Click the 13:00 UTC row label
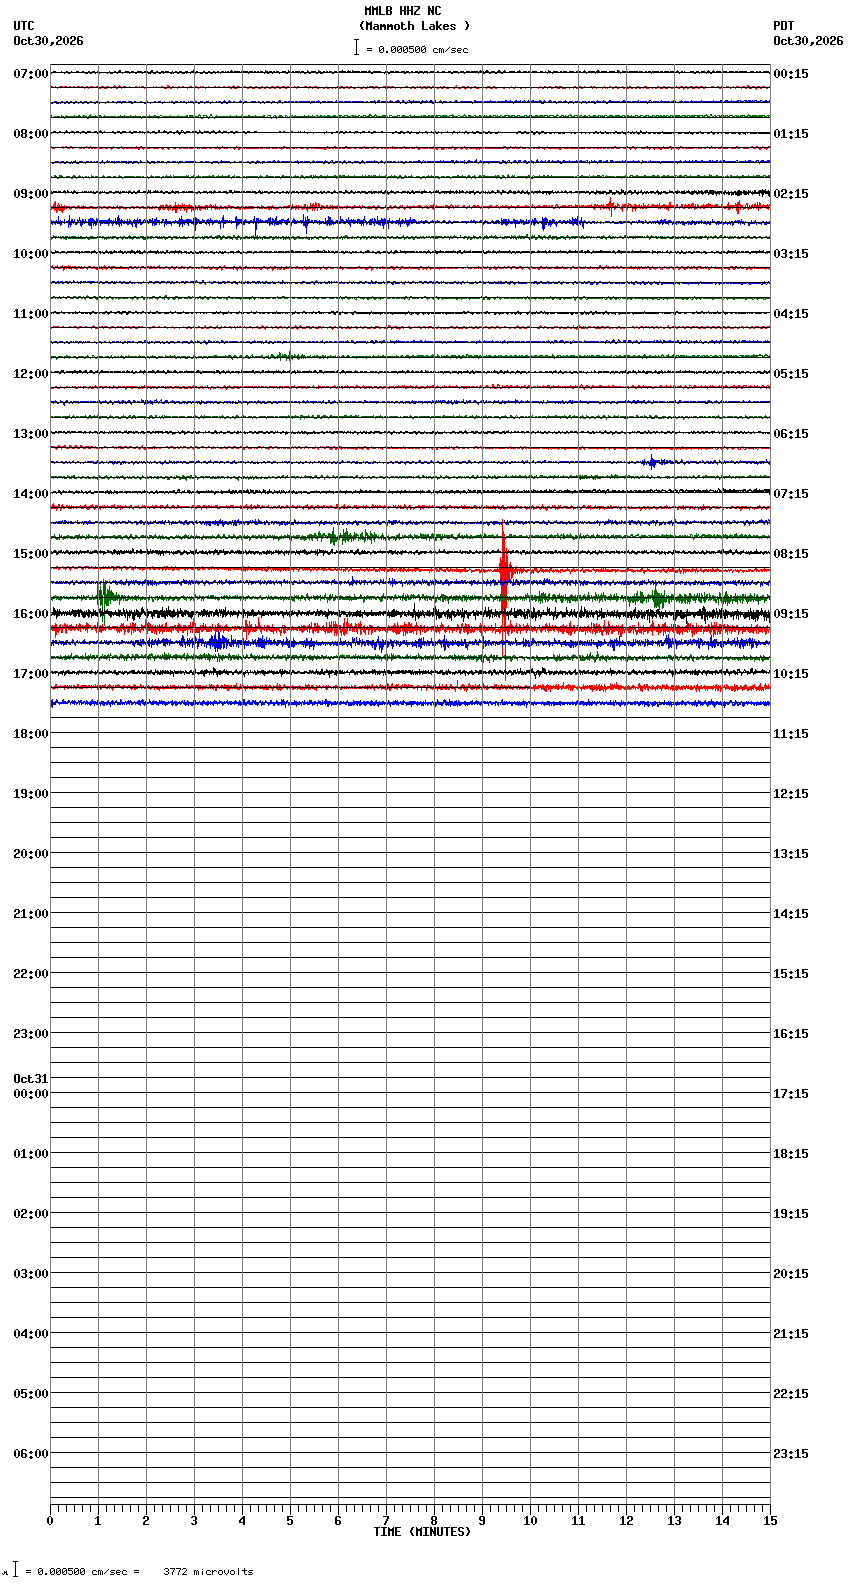The height and width of the screenshot is (1584, 850). [x=31, y=434]
